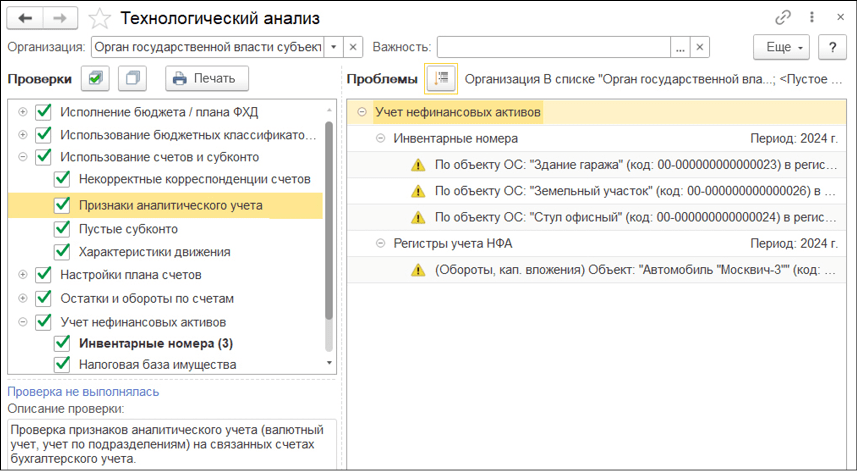Expand "Настройки плана счетов" tree node
This screenshot has height=471, width=857.
(22, 274)
